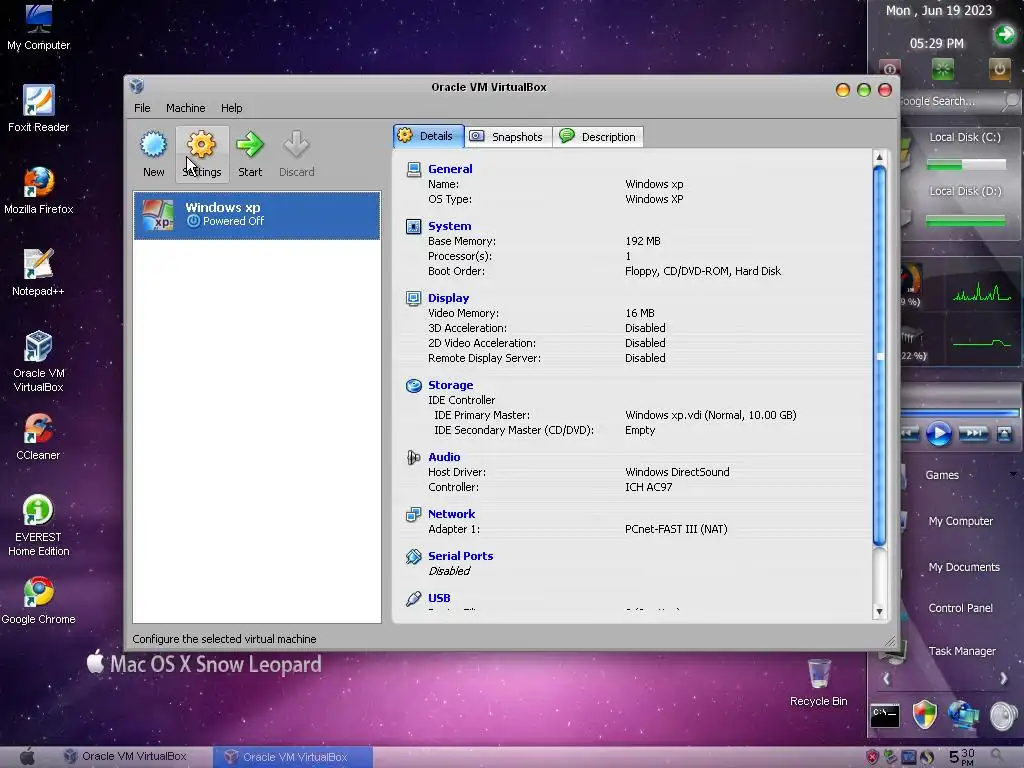The width and height of the screenshot is (1024, 768).
Task: Switch to highlighted Oracle VM VirtualBox taskbar button
Action: [293, 757]
